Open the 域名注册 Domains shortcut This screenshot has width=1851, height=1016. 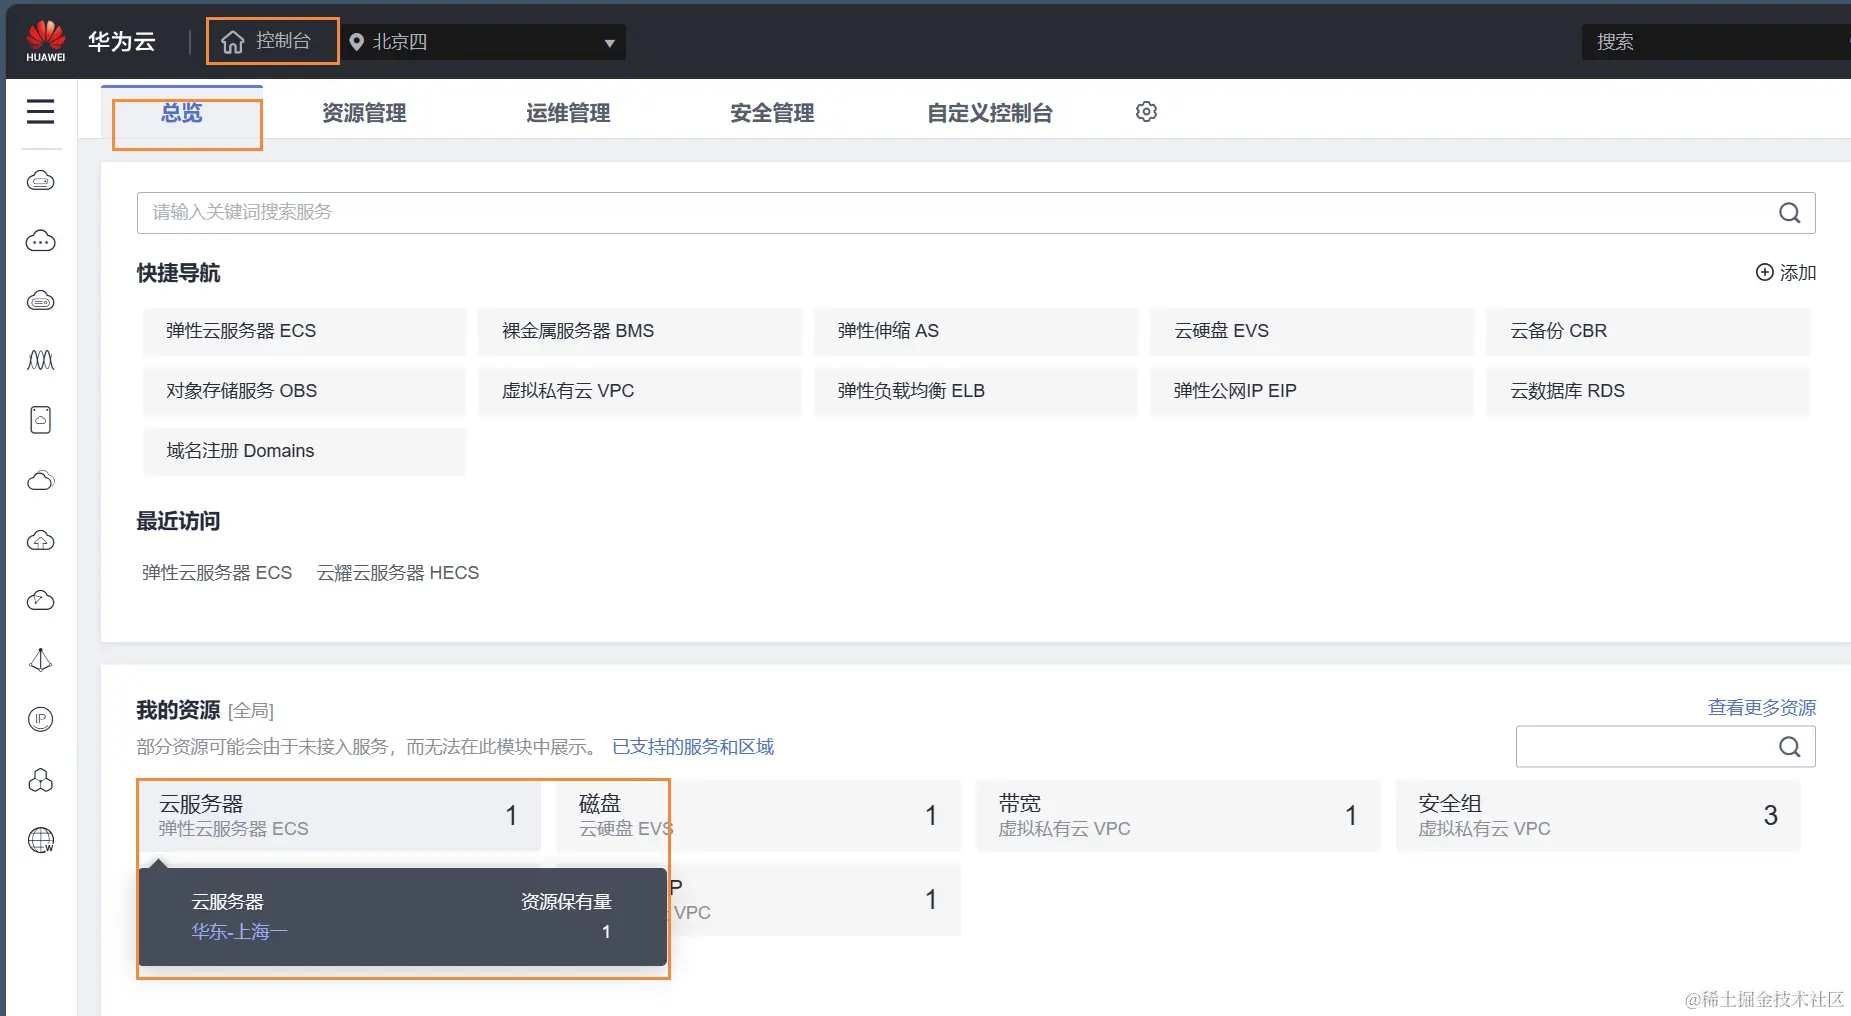[304, 451]
